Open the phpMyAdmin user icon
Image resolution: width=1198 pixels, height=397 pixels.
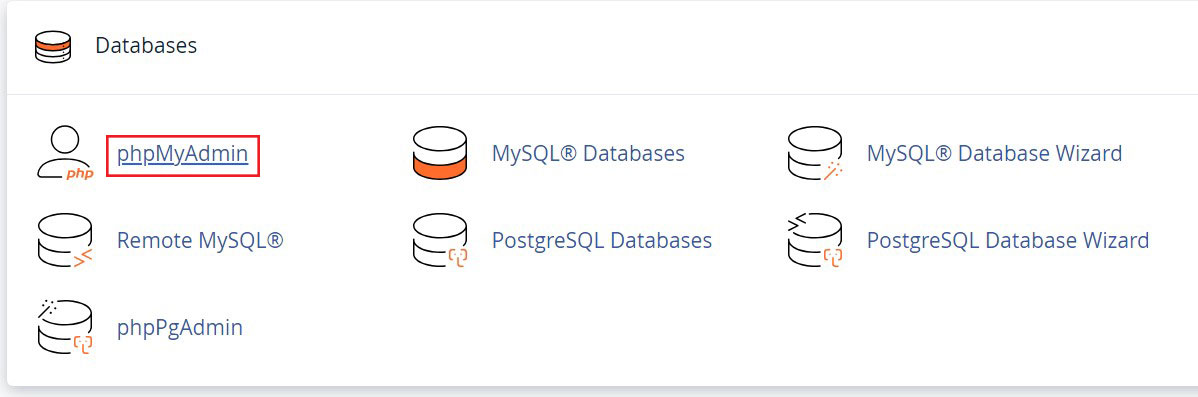(x=64, y=154)
